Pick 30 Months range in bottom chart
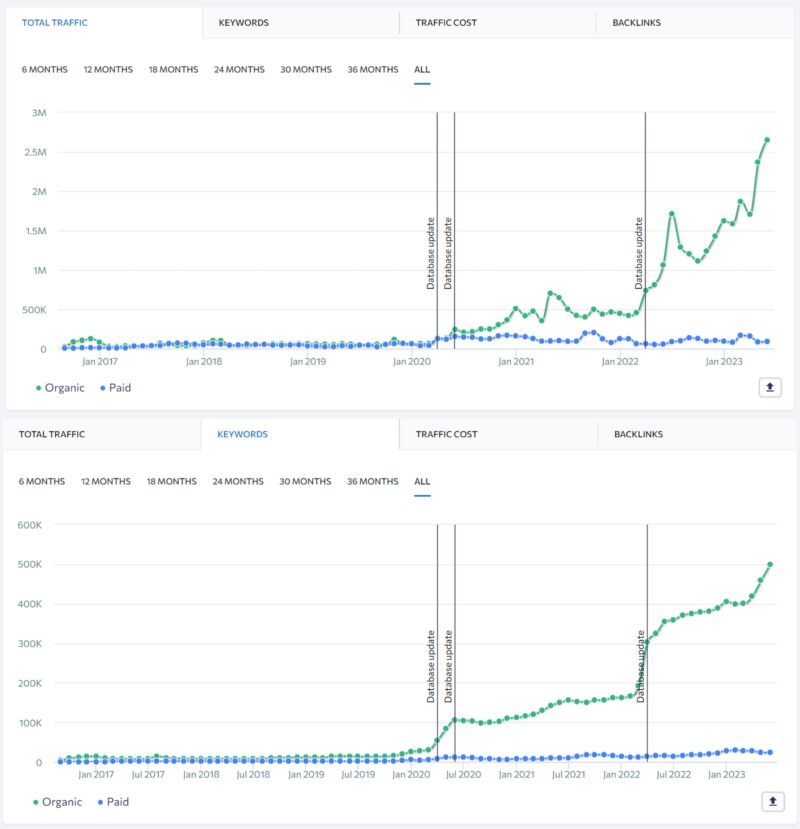Image resolution: width=800 pixels, height=829 pixels. coord(305,482)
